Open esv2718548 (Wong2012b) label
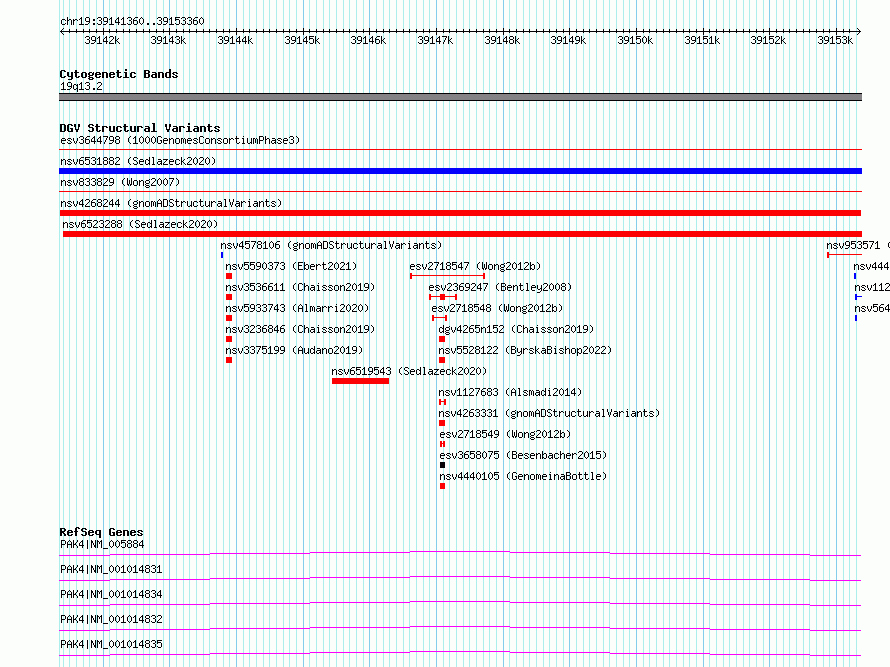This screenshot has width=890, height=667. (x=497, y=308)
